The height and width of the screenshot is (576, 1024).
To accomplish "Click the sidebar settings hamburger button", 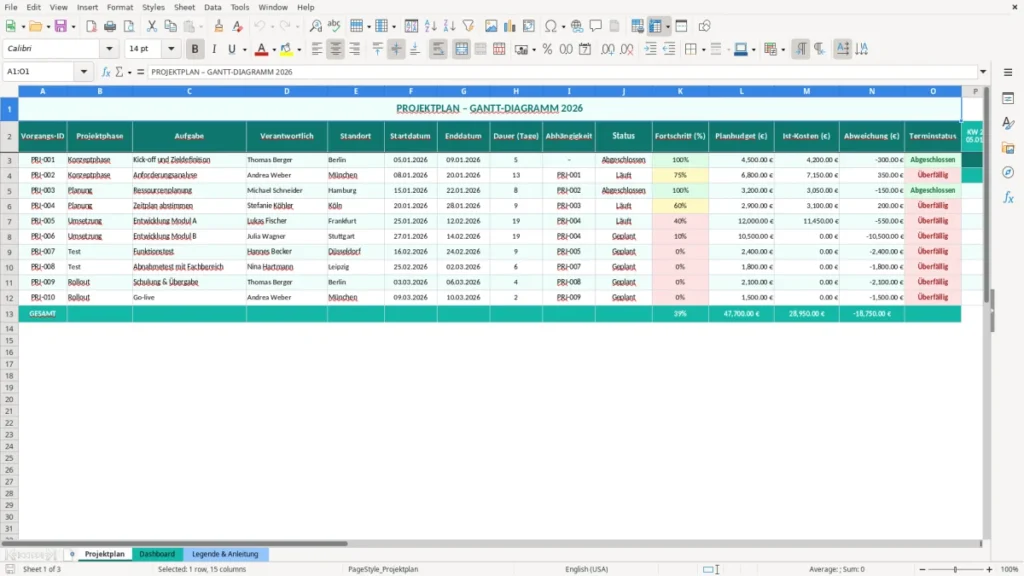I will coord(1008,72).
